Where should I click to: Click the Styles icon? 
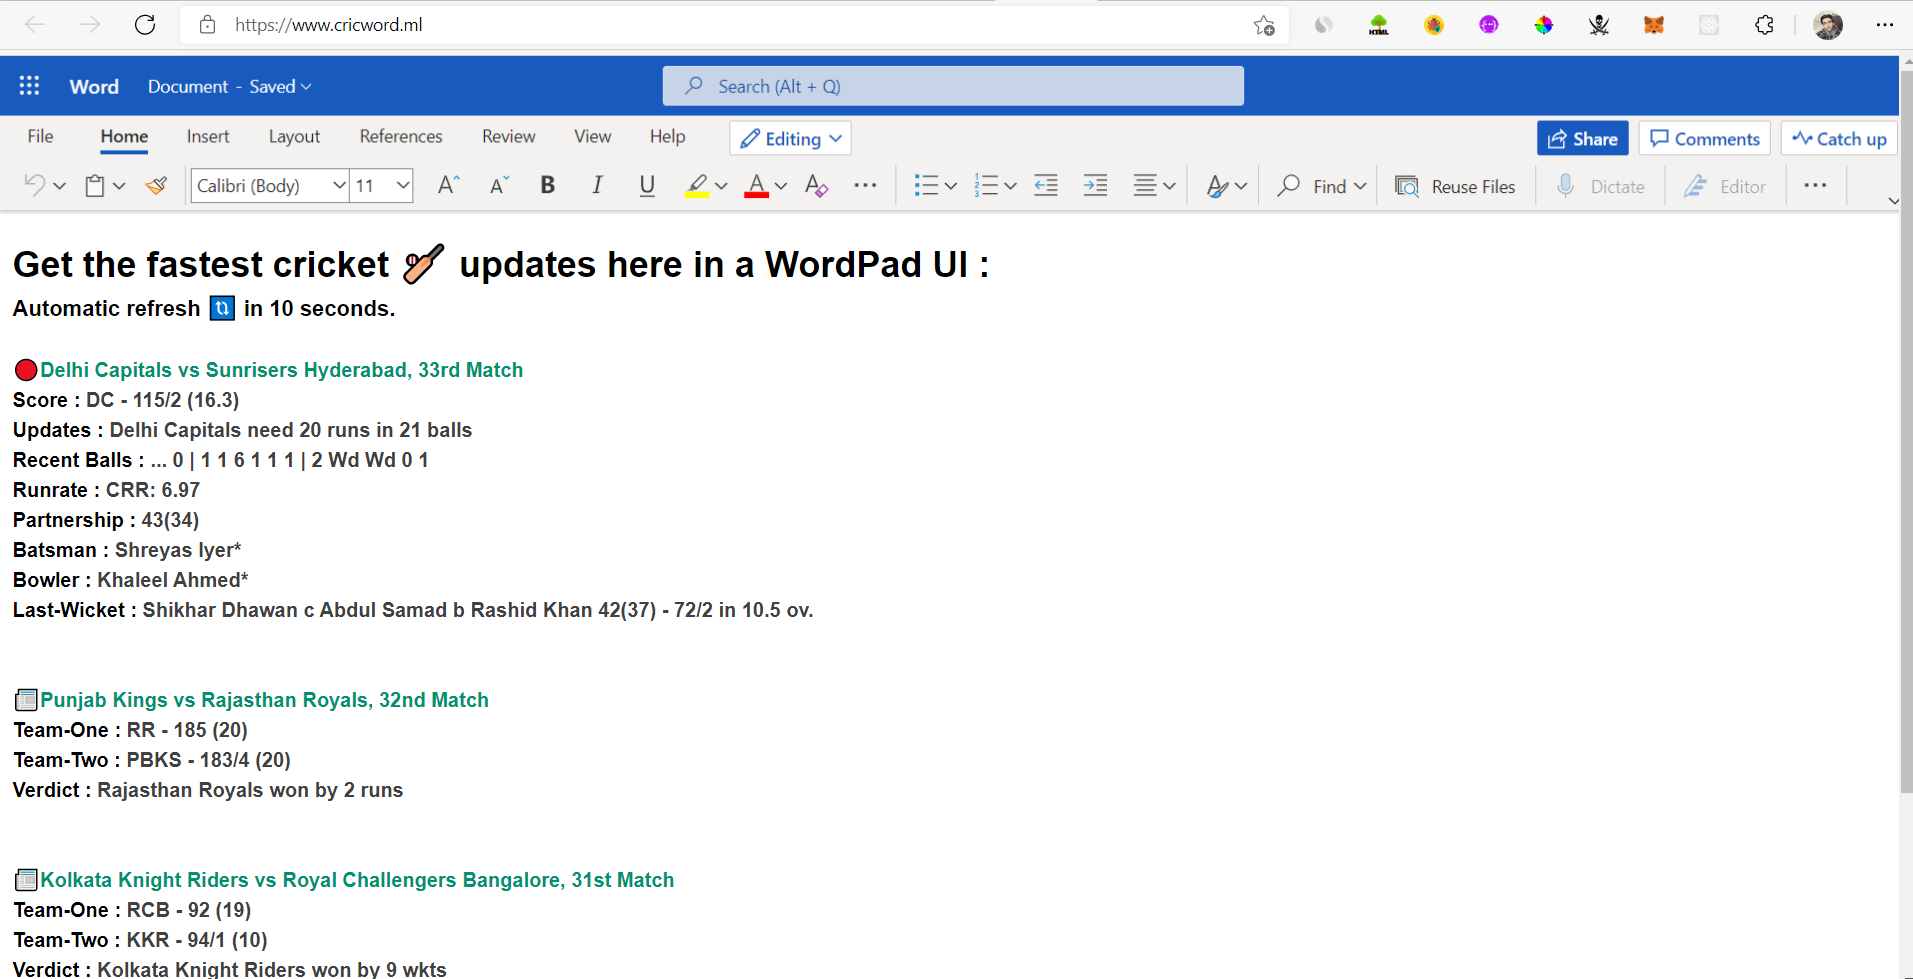[x=1217, y=186]
